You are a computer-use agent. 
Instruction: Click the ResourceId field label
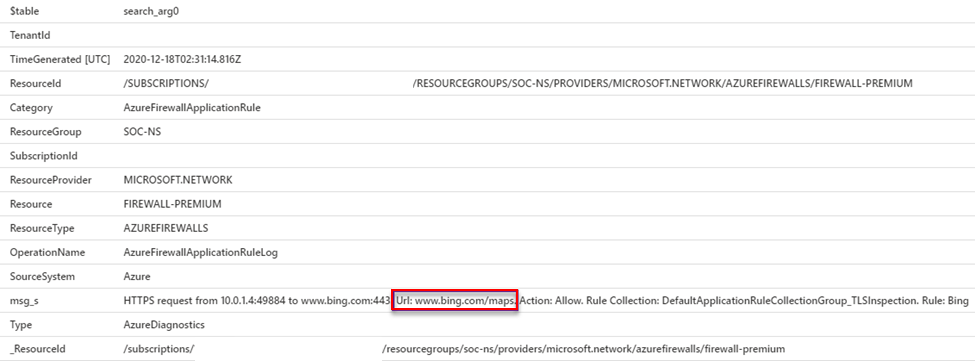(35, 83)
